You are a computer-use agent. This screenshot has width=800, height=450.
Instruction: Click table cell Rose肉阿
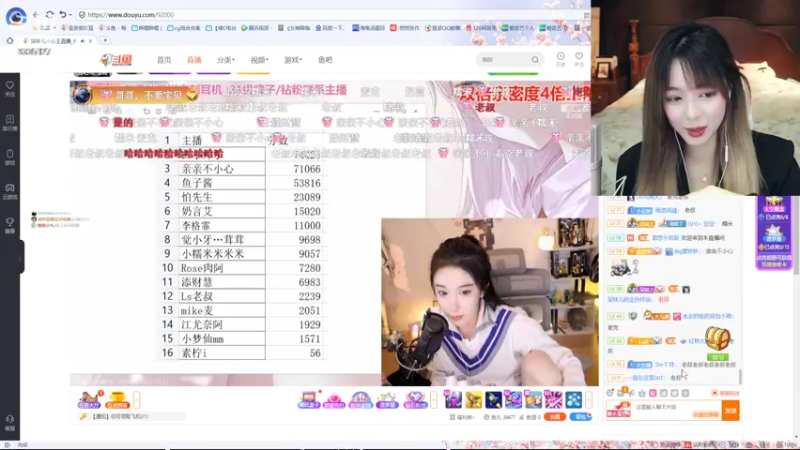[222, 268]
